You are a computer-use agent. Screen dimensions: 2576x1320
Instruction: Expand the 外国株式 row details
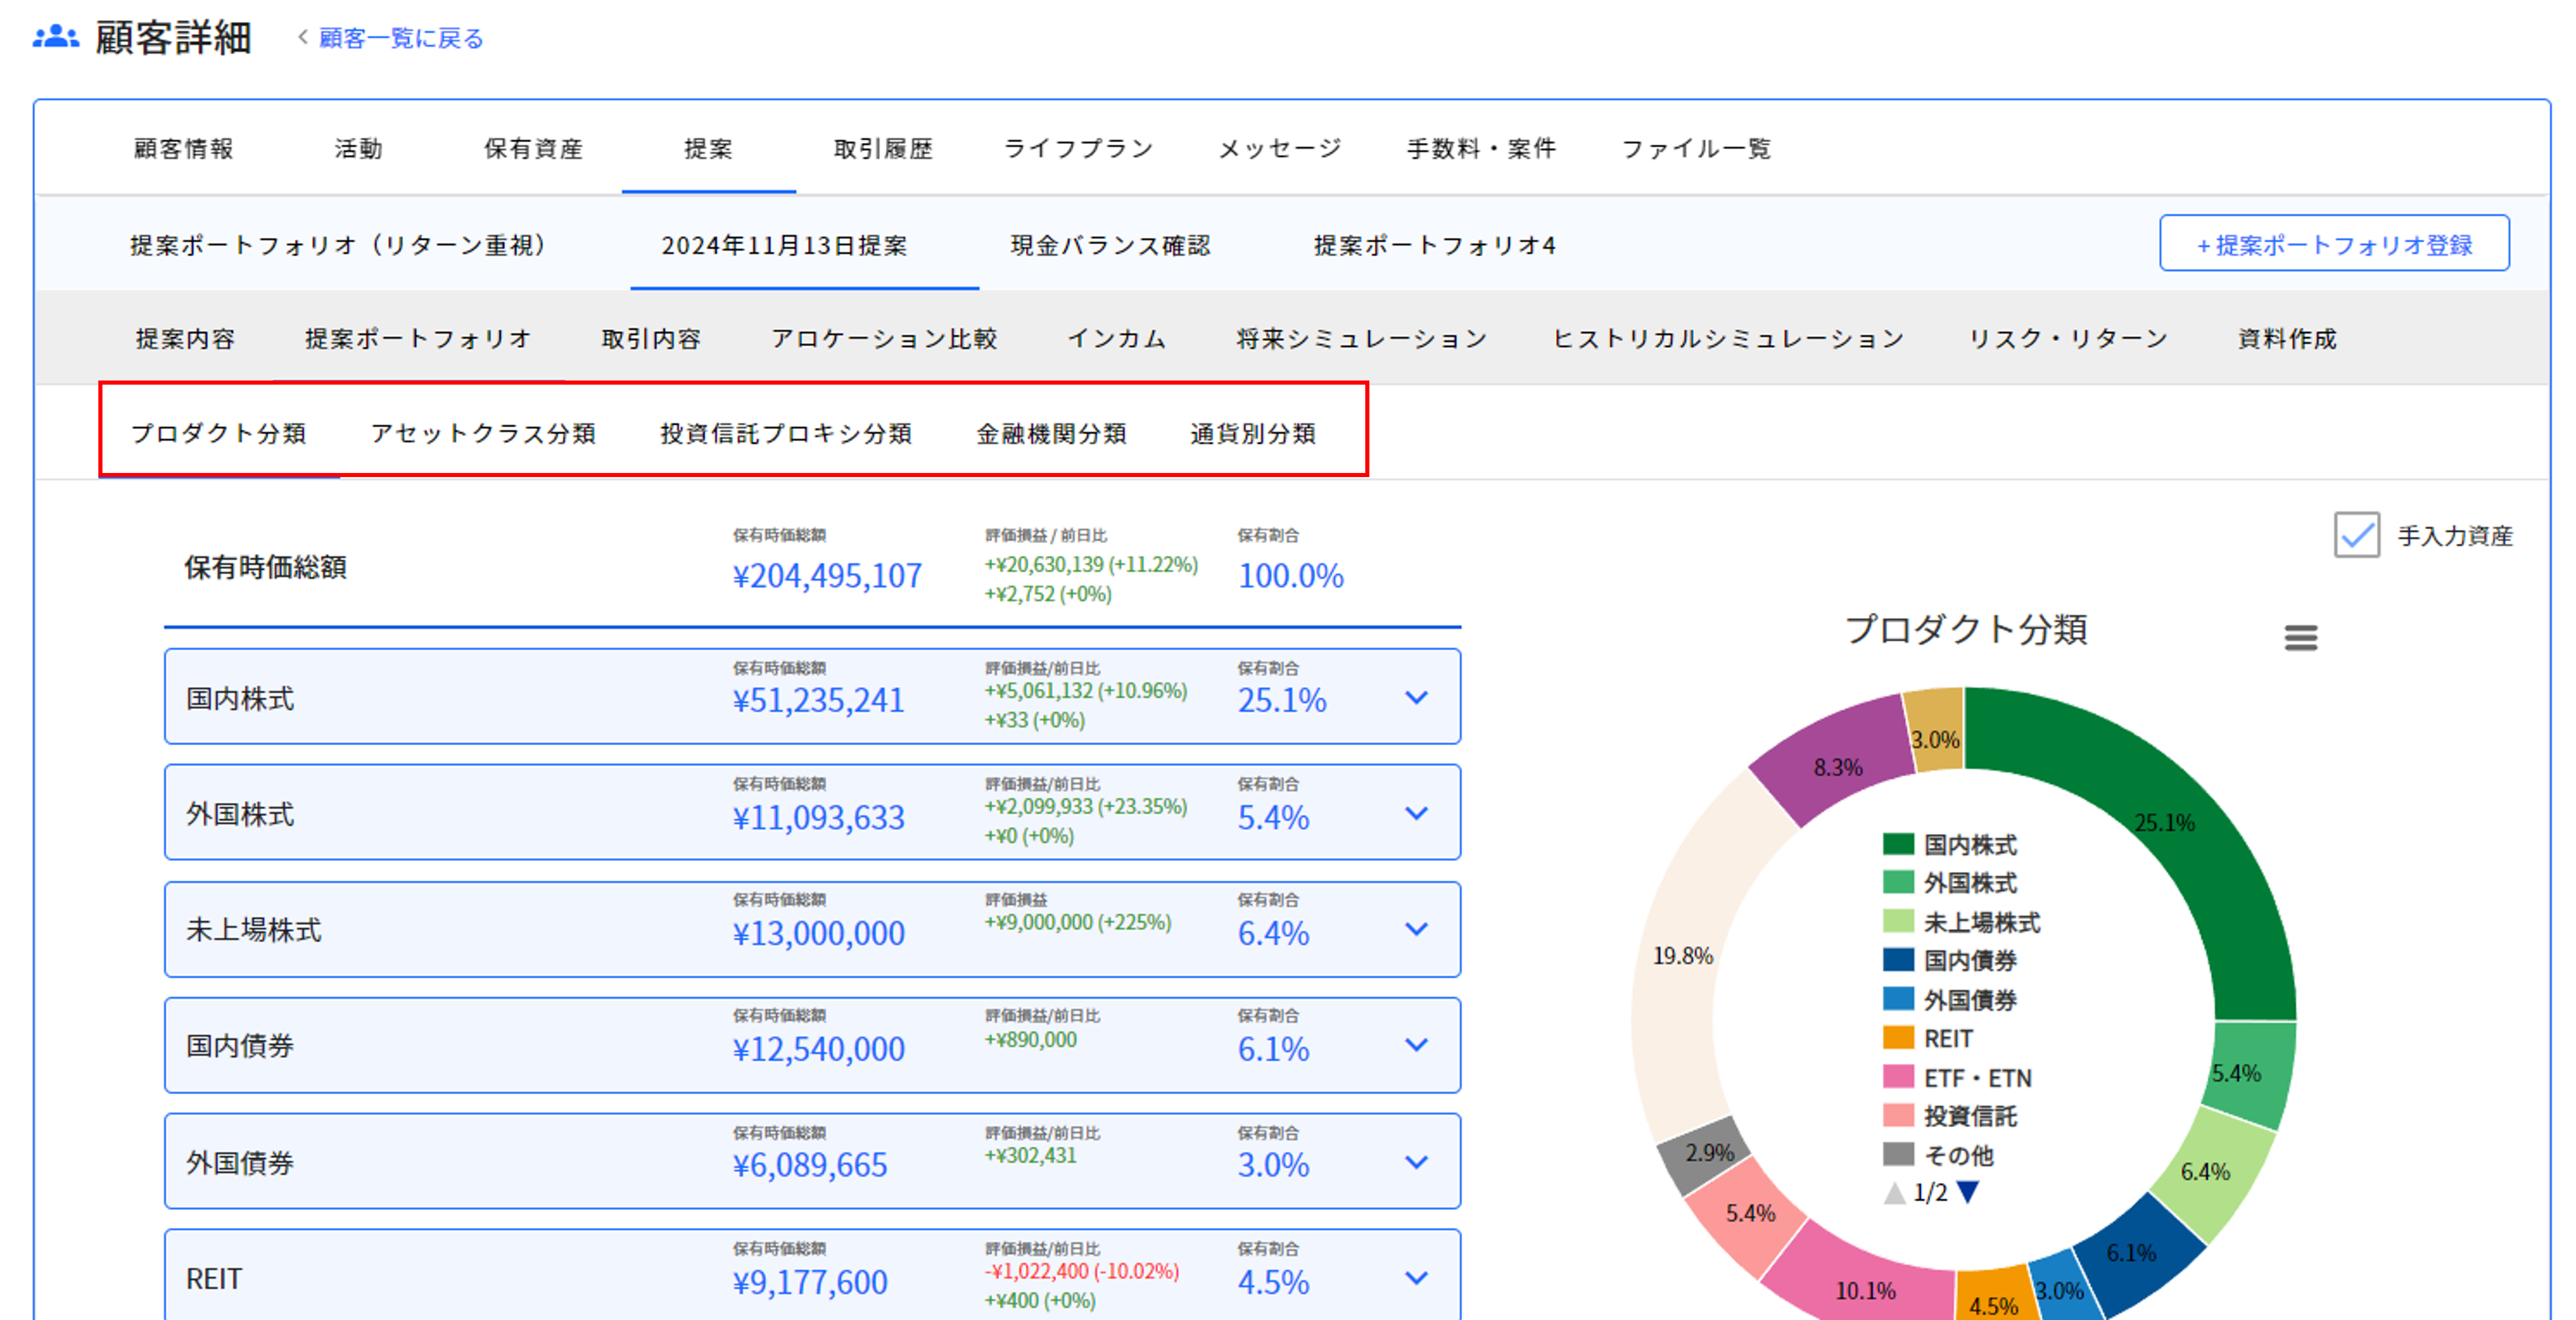click(x=1416, y=813)
